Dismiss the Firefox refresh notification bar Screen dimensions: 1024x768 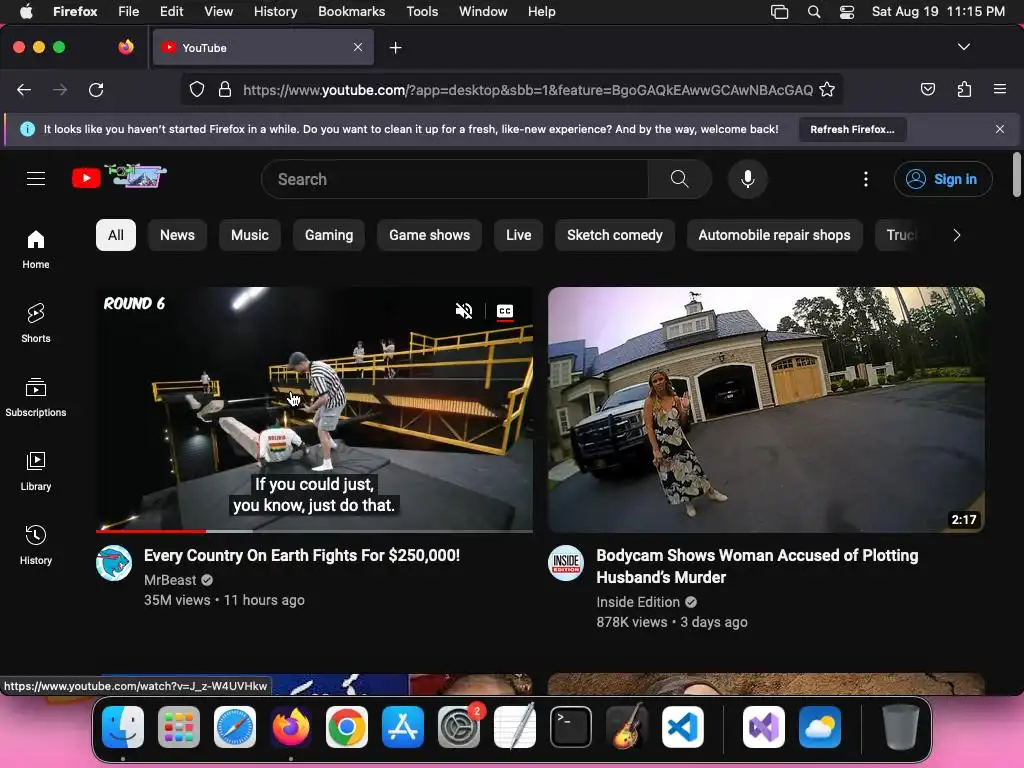click(x=1000, y=129)
